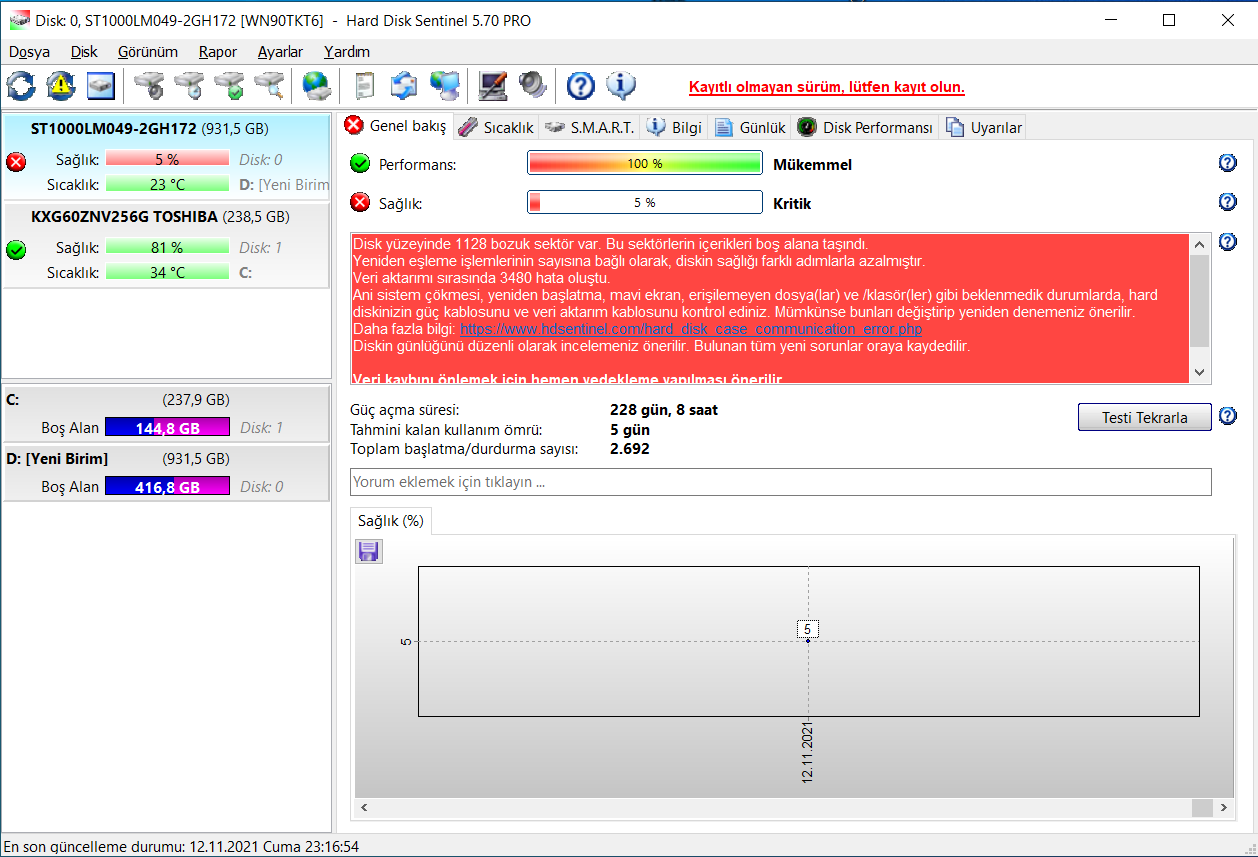This screenshot has height=857, width=1258.
Task: Switch to the S.M.A.R.T. tab
Action: (x=590, y=128)
